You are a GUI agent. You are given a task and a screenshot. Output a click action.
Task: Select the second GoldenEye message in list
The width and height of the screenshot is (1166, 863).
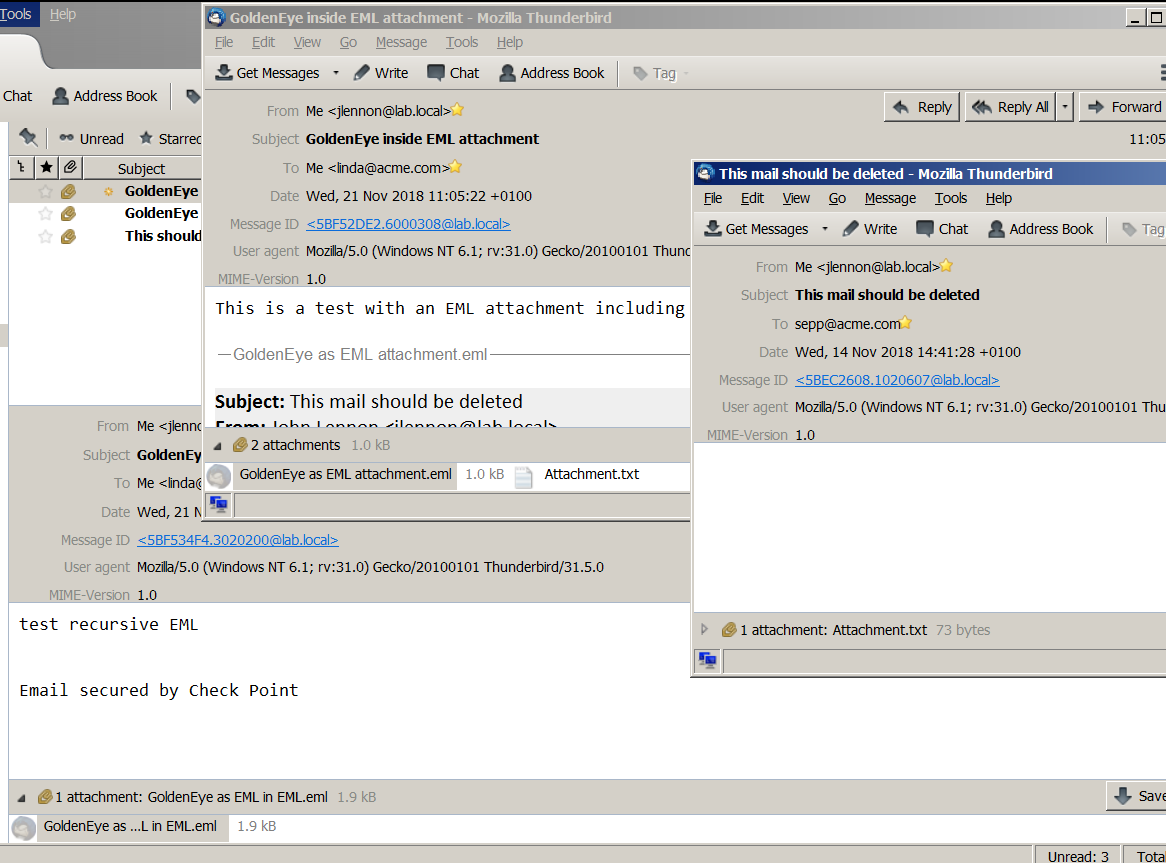pyautogui.click(x=106, y=213)
